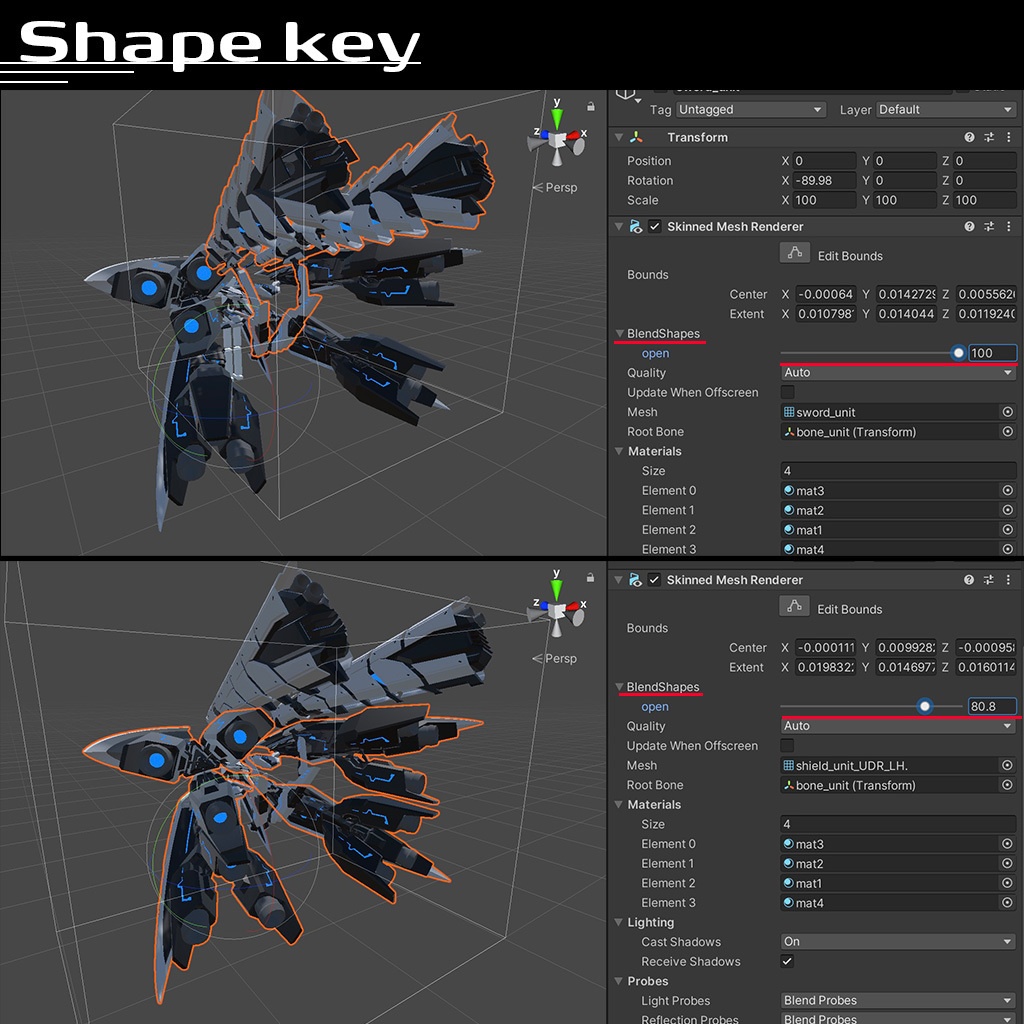Open the upper Skinned Mesh Renderer options menu
Viewport: 1024px width, 1024px height.
click(x=1008, y=227)
